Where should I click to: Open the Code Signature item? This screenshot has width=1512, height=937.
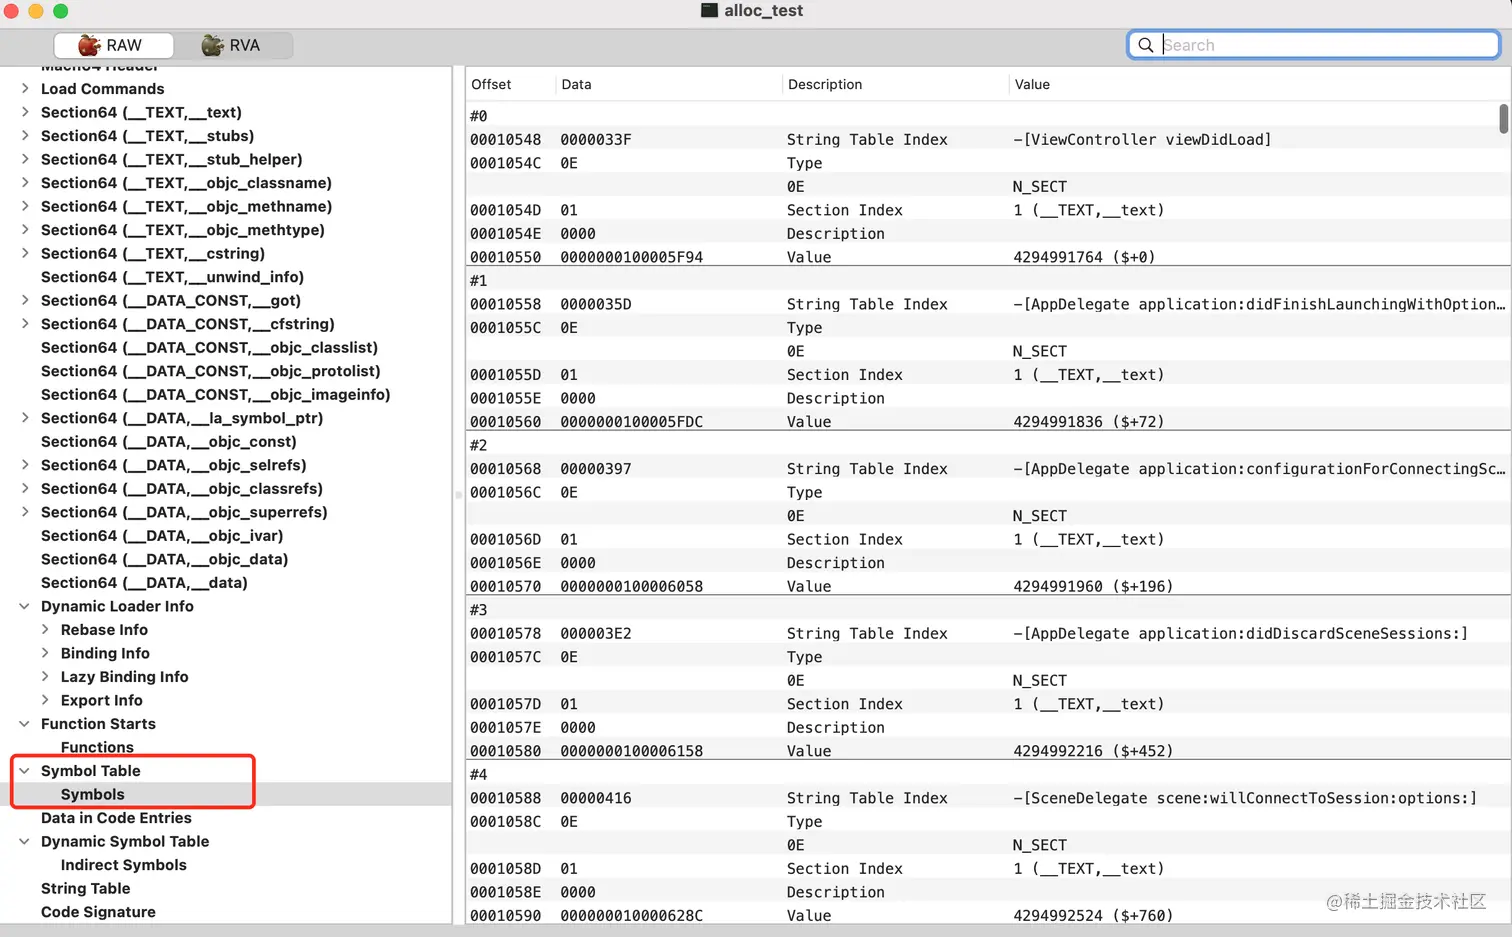pos(98,911)
